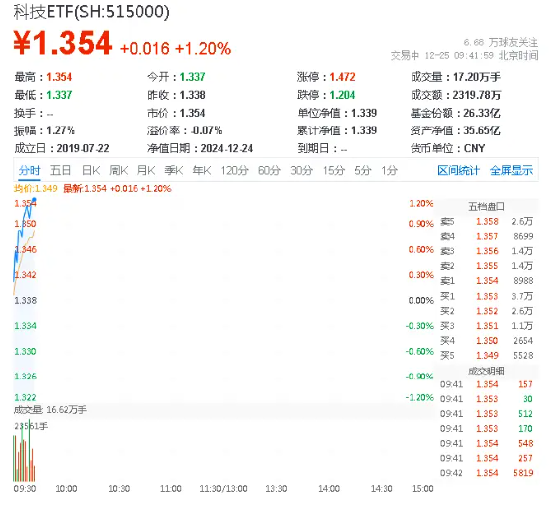
Task: Switch to the 季K tab
Action: click(x=174, y=171)
